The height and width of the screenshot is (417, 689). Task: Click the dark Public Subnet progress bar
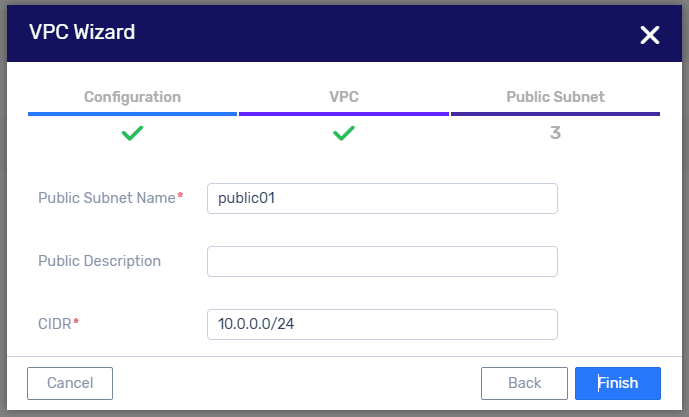coord(555,114)
